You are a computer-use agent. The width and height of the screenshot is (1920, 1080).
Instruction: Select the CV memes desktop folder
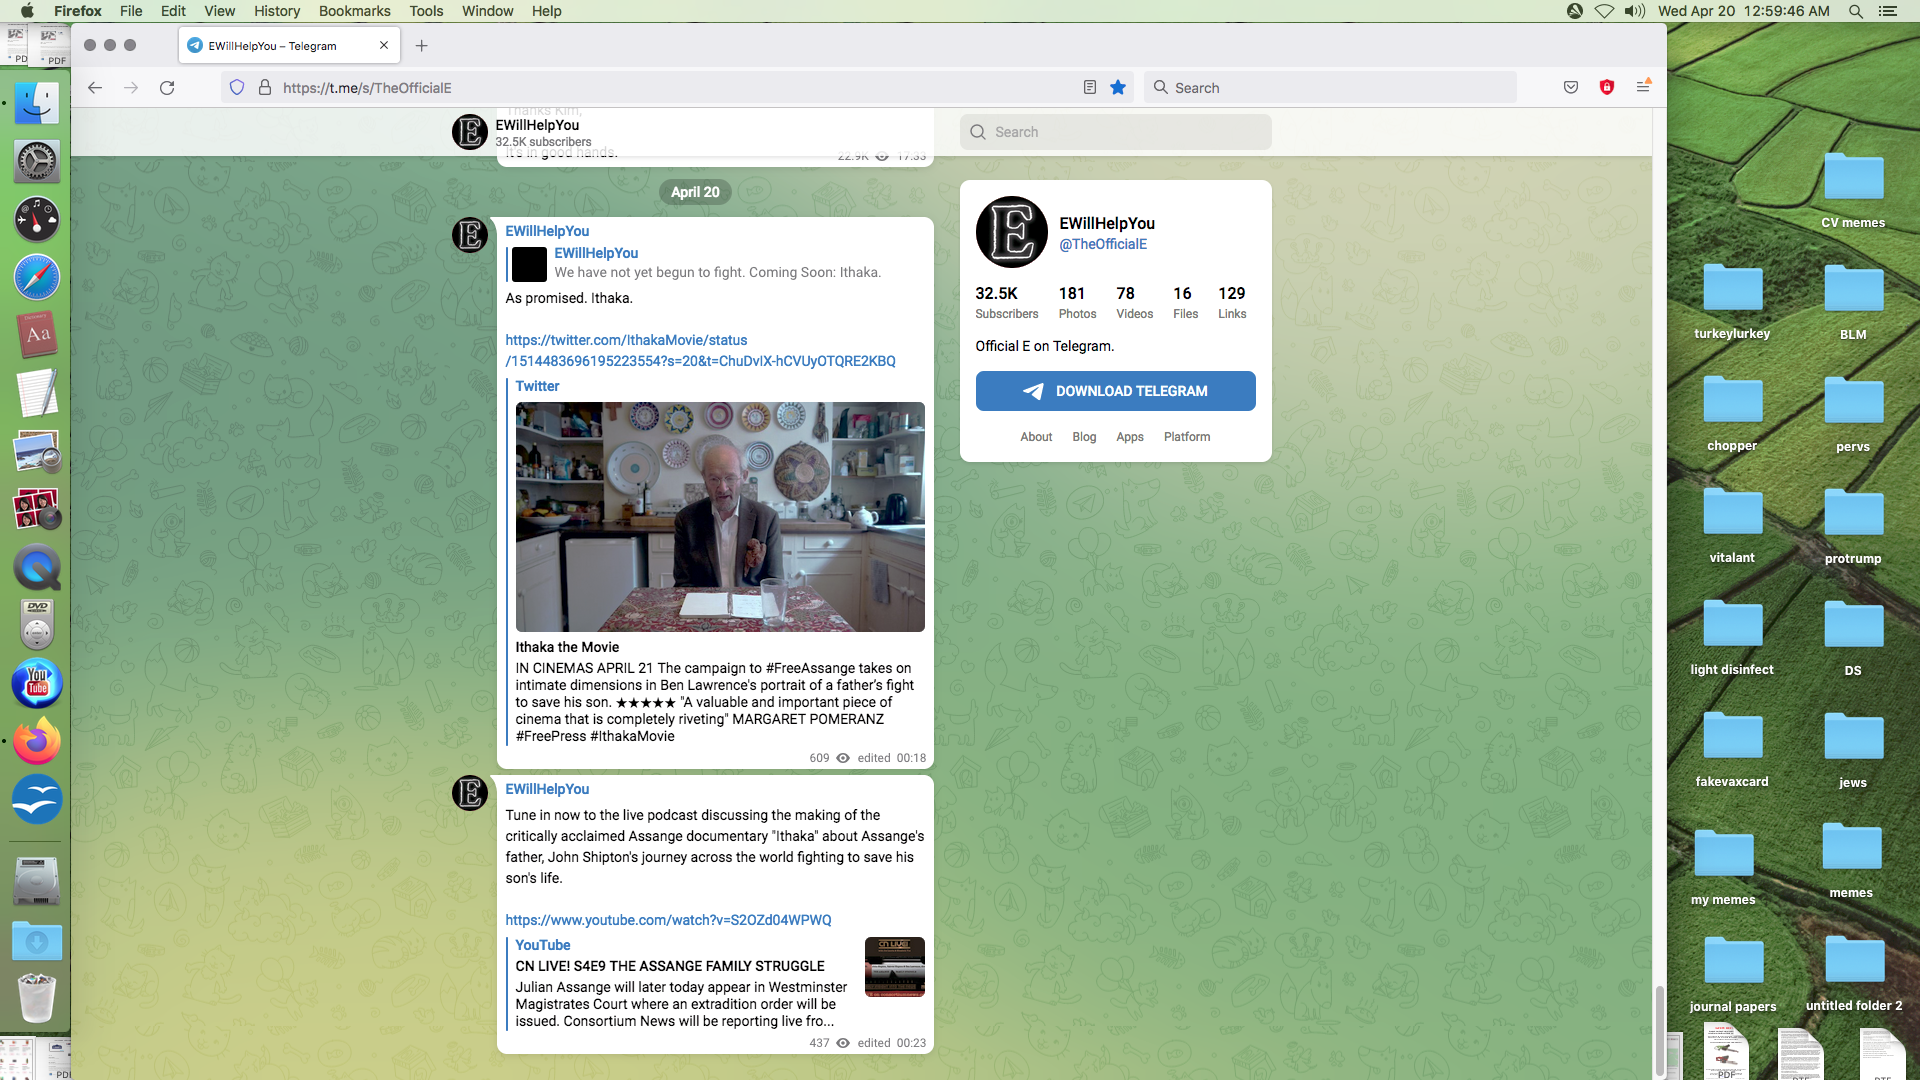[1853, 190]
